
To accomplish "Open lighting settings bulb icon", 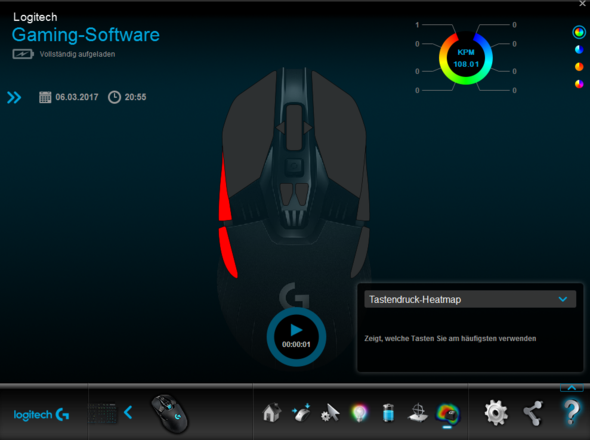I will point(359,413).
